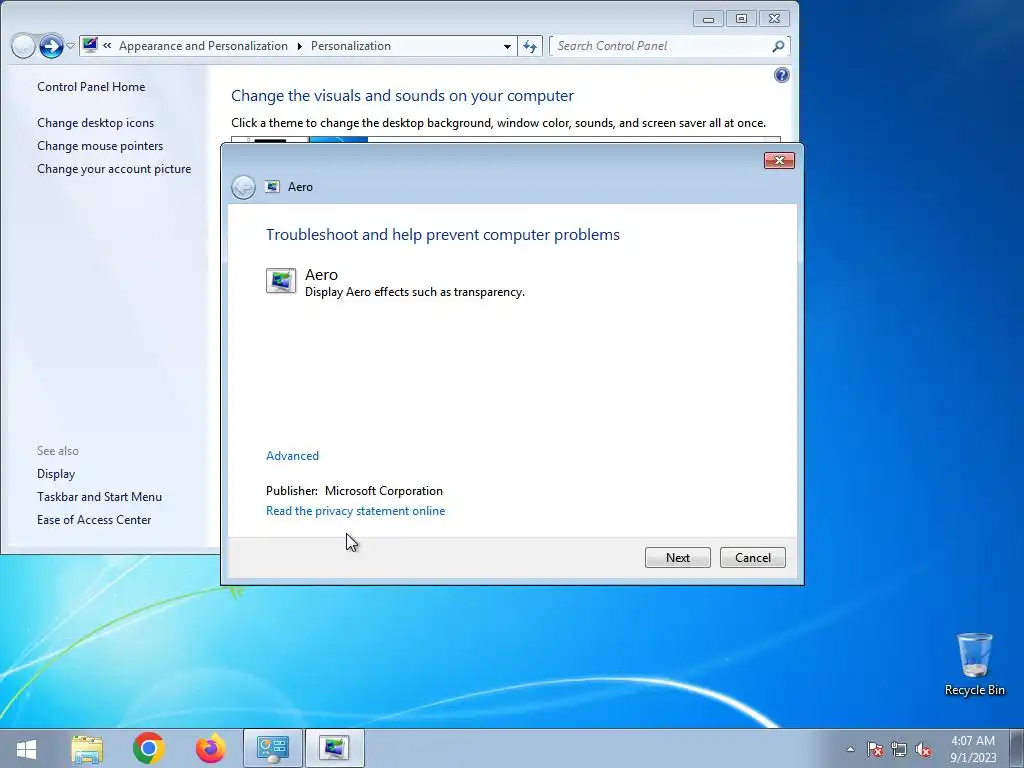
Task: Expand the address bar history dropdown
Action: pyautogui.click(x=507, y=46)
